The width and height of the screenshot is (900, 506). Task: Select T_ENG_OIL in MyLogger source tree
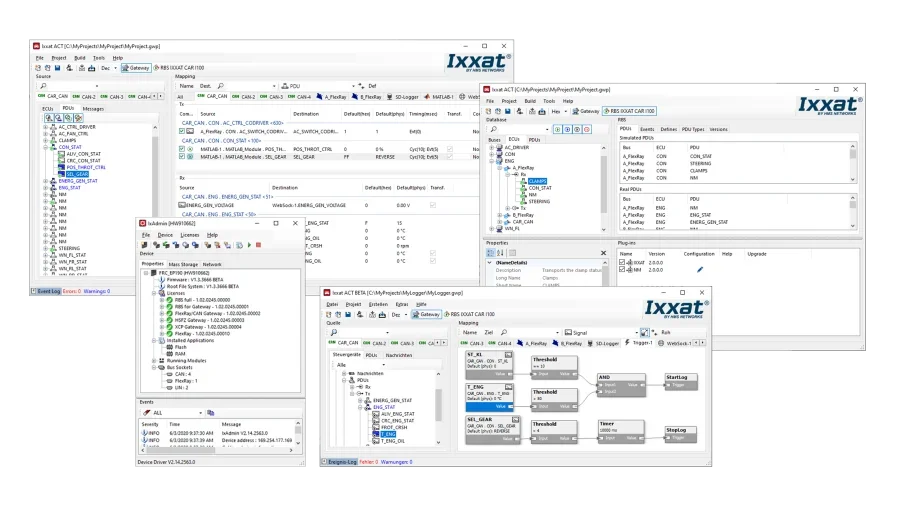[x=393, y=441]
